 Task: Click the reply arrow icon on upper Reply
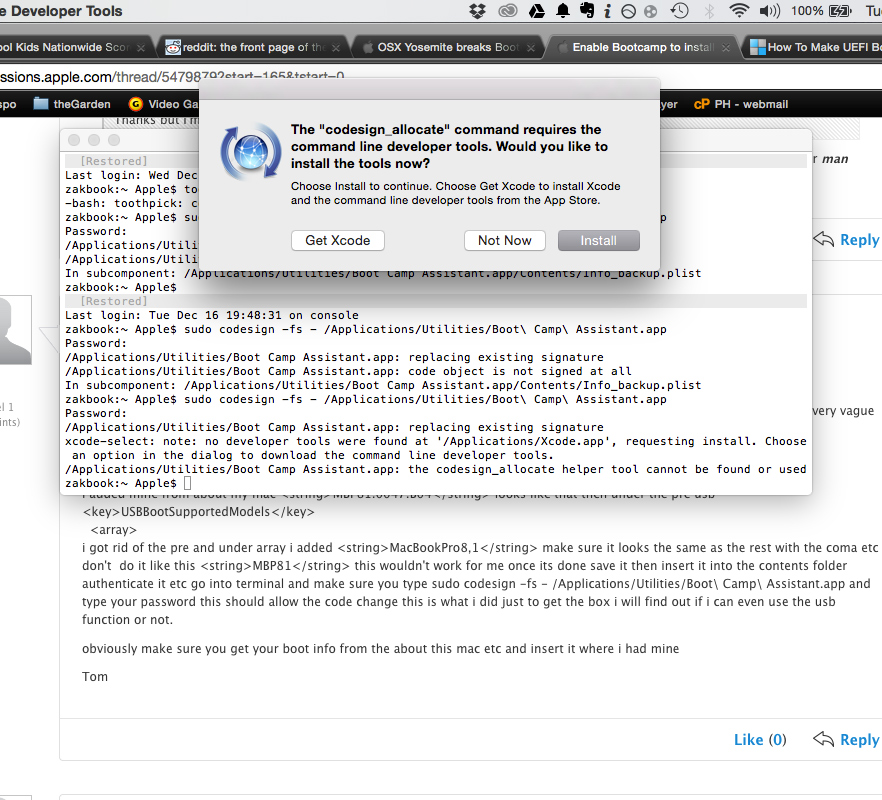[824, 239]
